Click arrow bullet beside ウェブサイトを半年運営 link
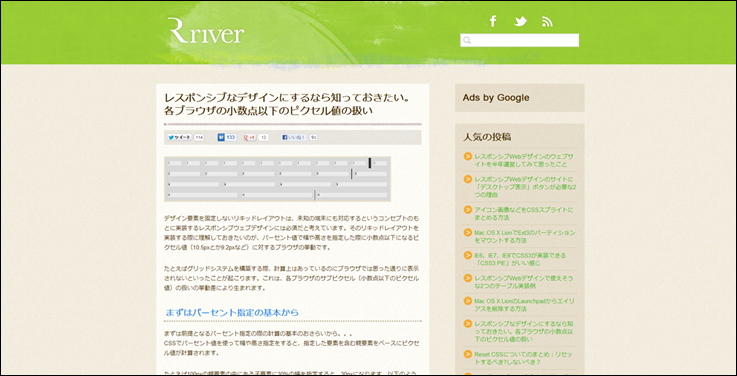This screenshot has height=376, width=737. coord(468,157)
